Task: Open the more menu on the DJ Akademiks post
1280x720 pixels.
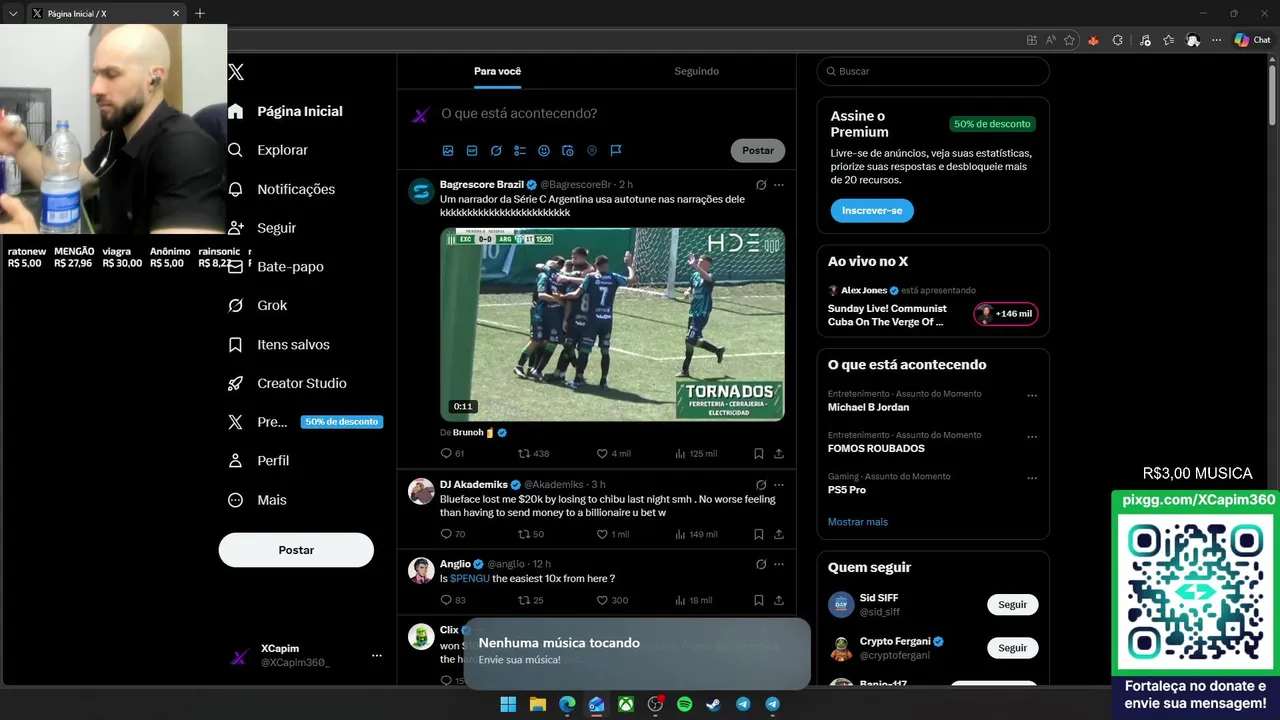Action: [x=779, y=485]
